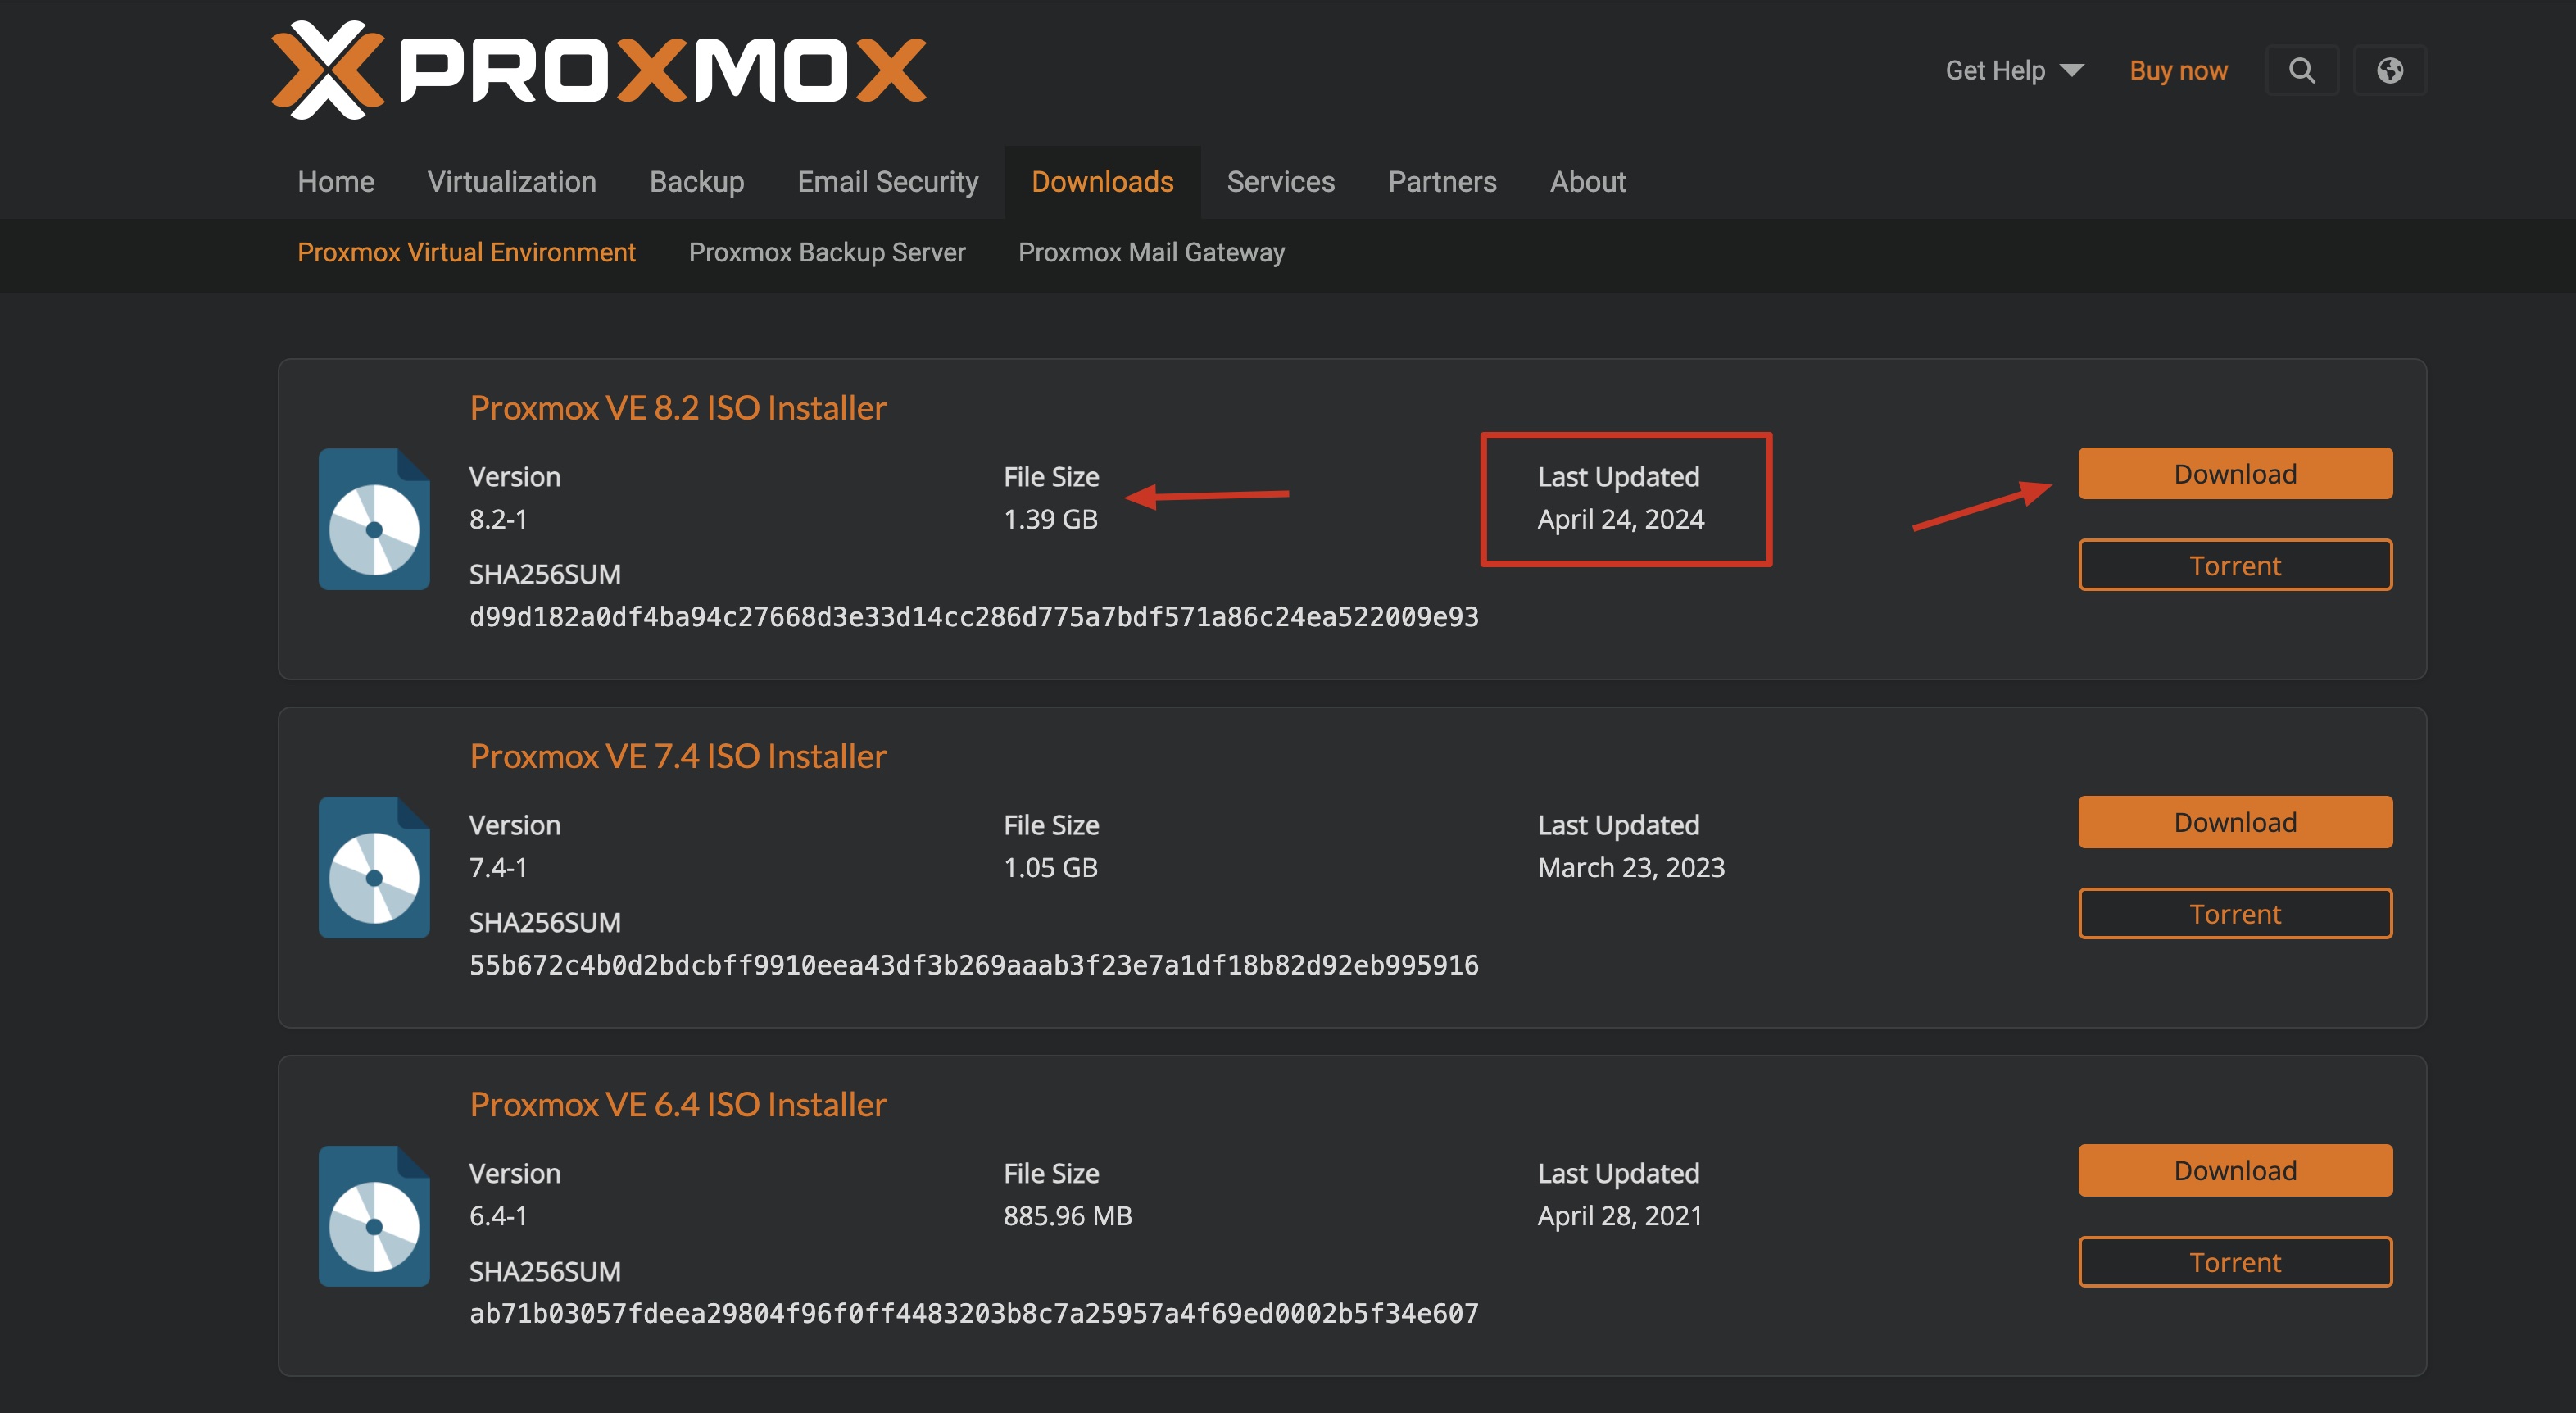The image size is (2576, 1413).
Task: Open the Backup menu item
Action: (697, 181)
